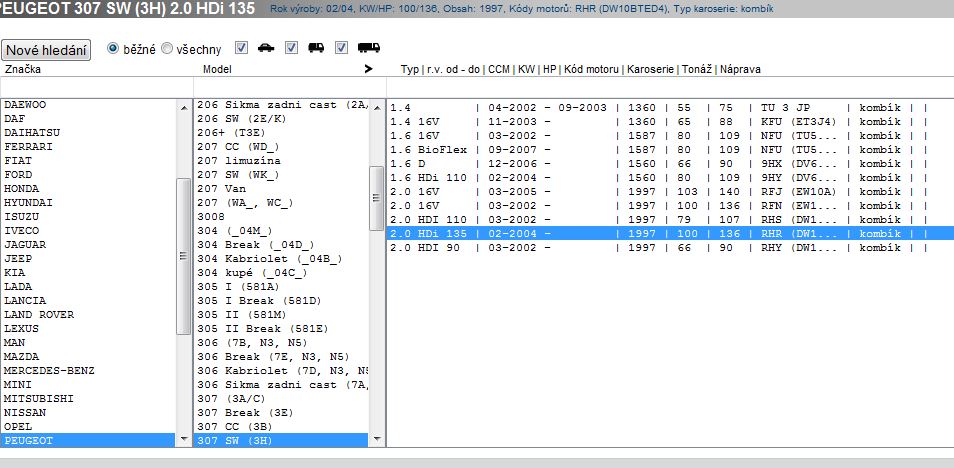The width and height of the screenshot is (954, 468).
Task: Select the 1.4 type row, 04-2002
Action: click(x=670, y=108)
